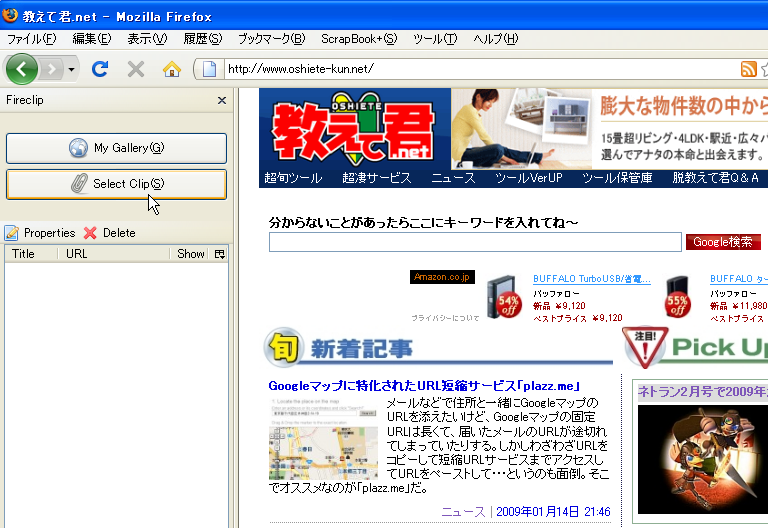Click the 55% off hard drive image

click(x=678, y=297)
